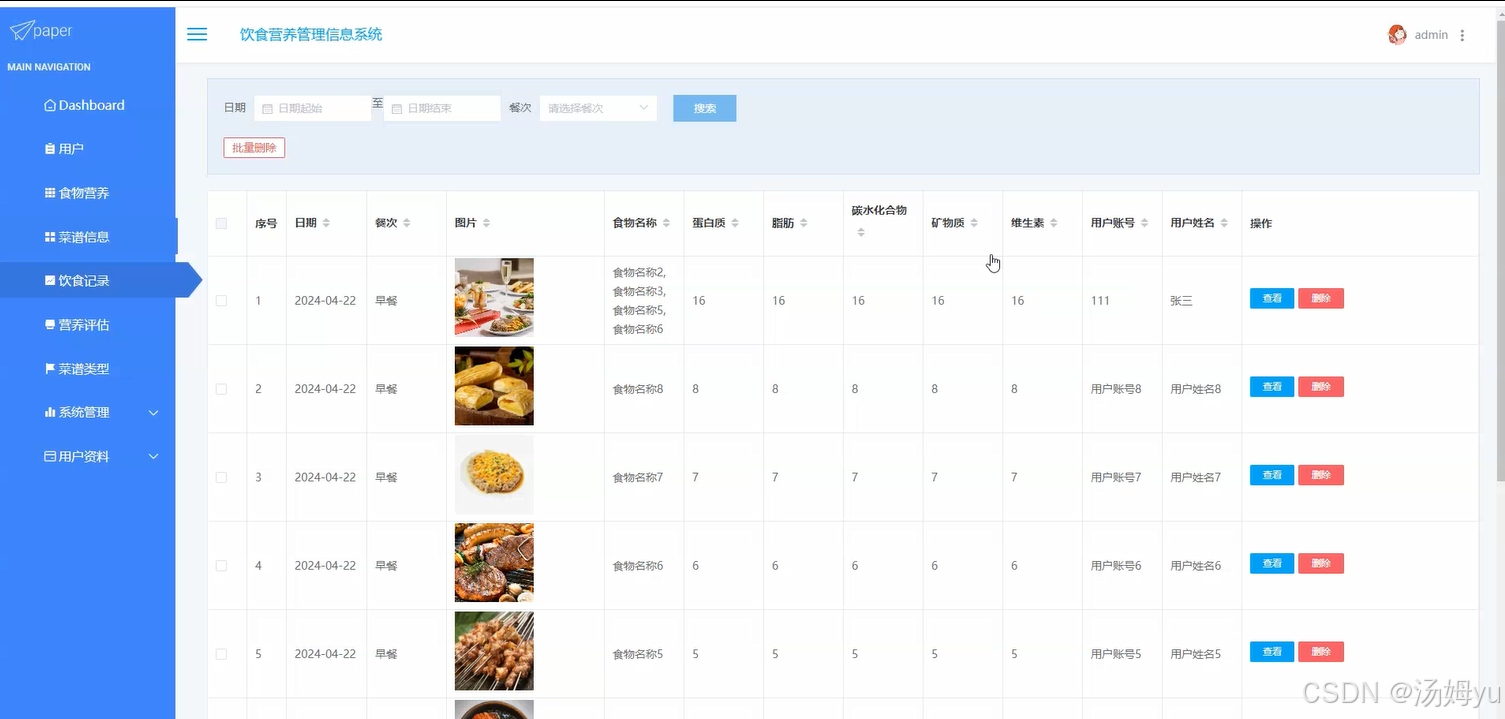
Task: Click the 用户账号7 cell
Action: 1116,477
